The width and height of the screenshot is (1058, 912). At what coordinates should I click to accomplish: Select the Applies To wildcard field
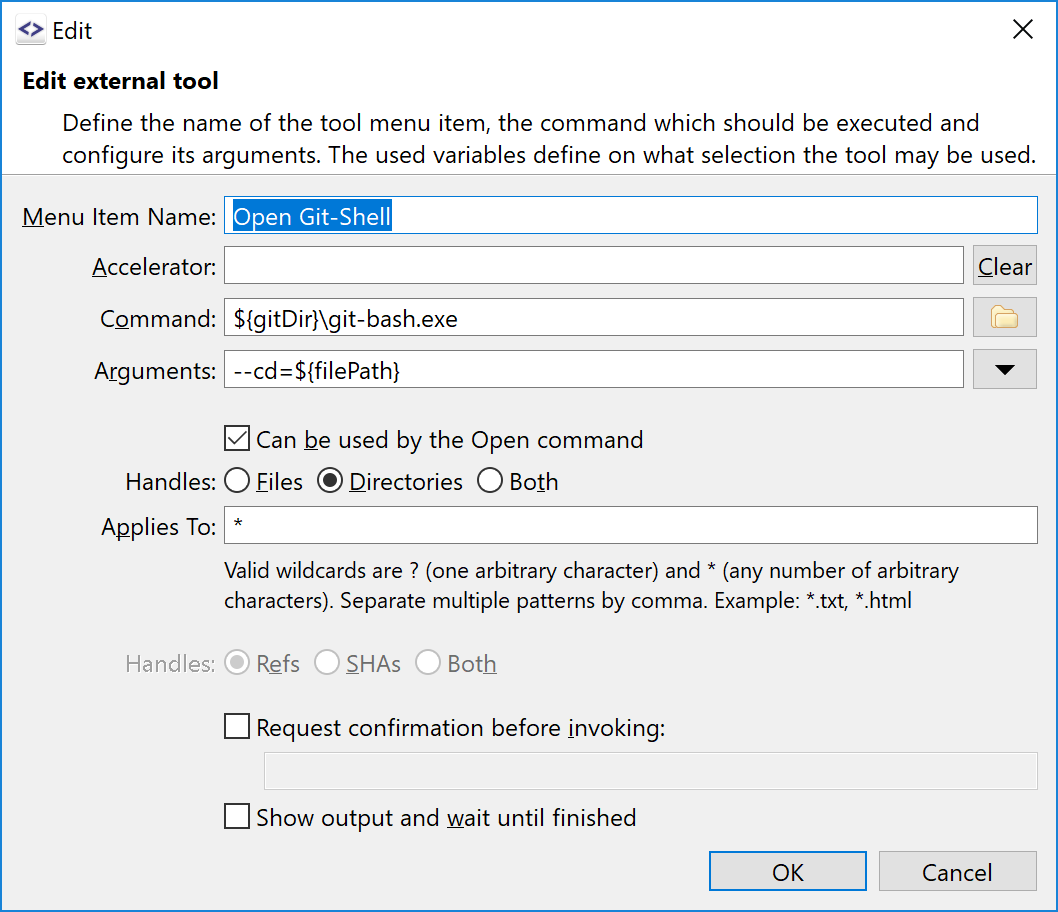tap(631, 527)
